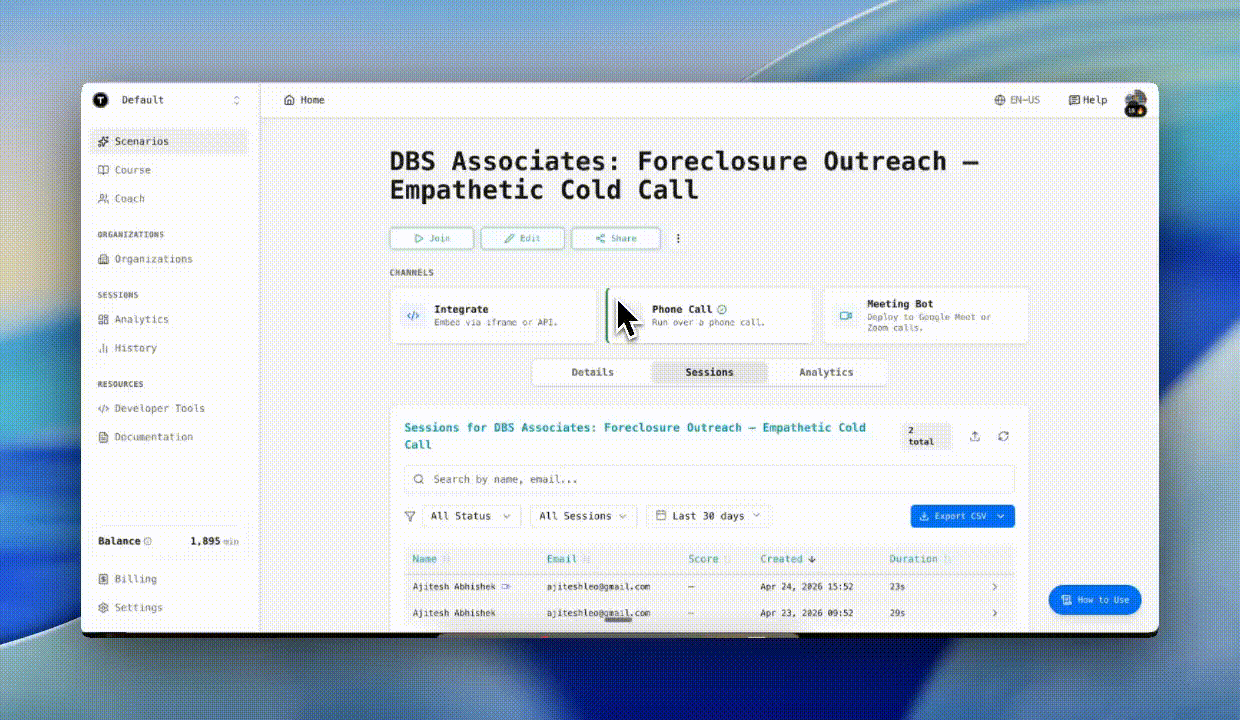Image resolution: width=1240 pixels, height=720 pixels.
Task: Click the Home breadcrumb
Action: [304, 100]
